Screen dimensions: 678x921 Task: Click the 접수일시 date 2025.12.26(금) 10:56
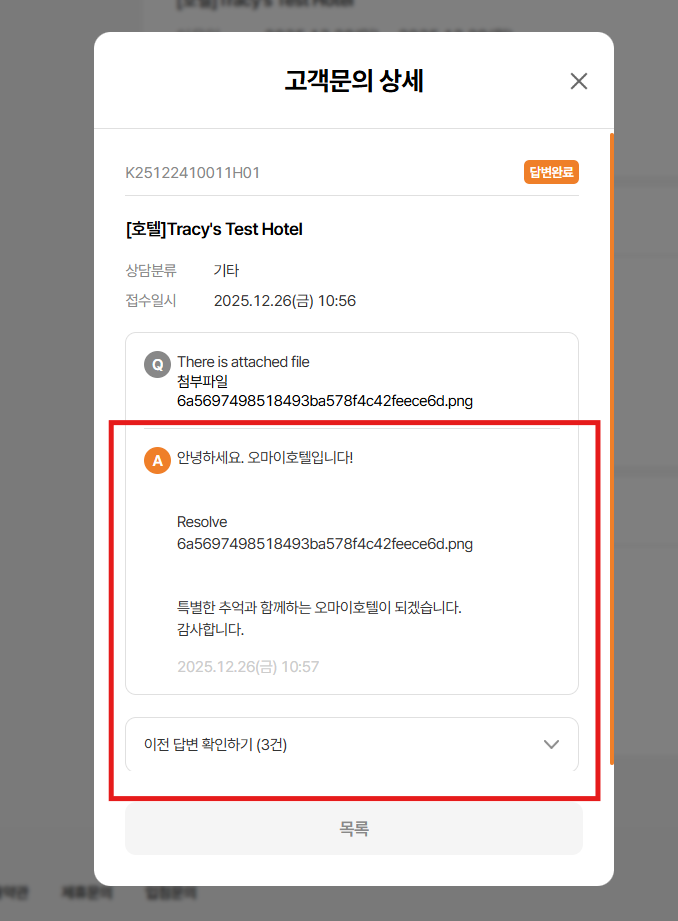(x=285, y=300)
